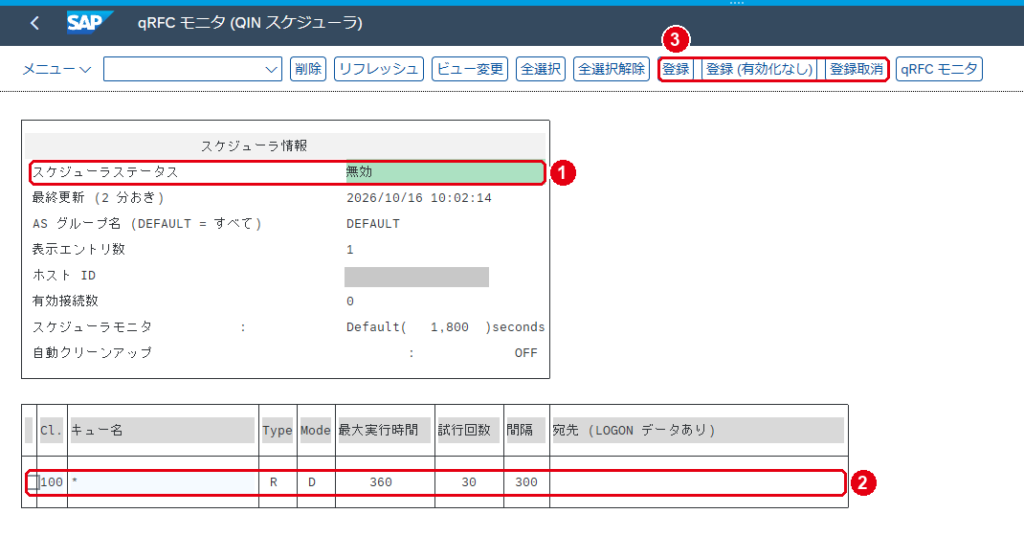The image size is (1024, 536).
Task: Open the qRFC モニタ button
Action: click(939, 69)
